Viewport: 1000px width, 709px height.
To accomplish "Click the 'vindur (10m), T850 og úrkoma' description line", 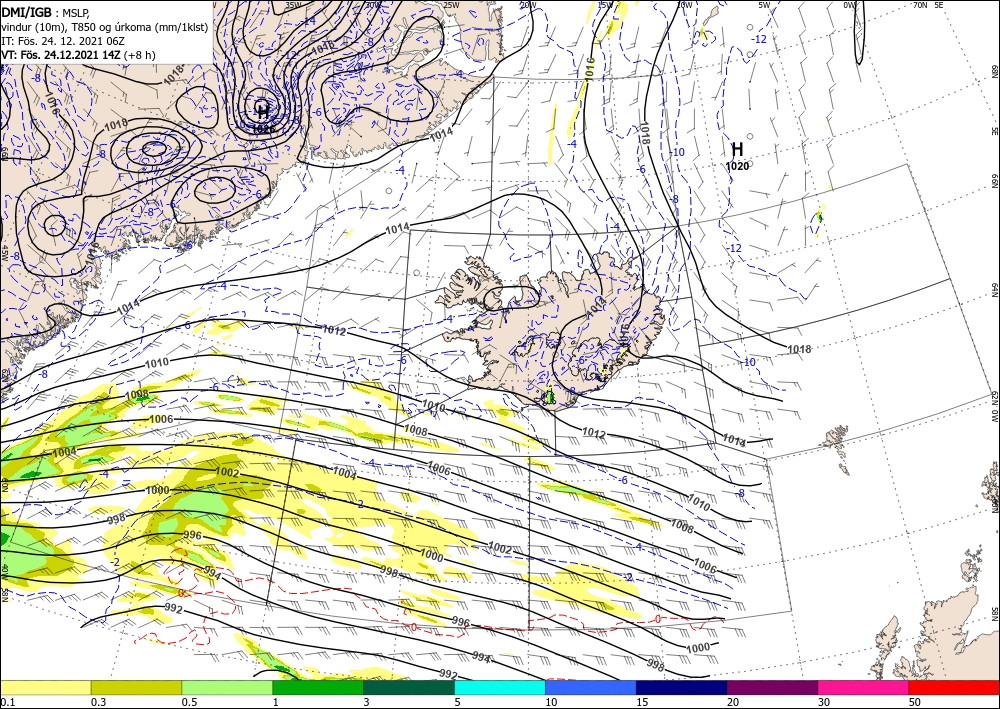I will 105,27.
